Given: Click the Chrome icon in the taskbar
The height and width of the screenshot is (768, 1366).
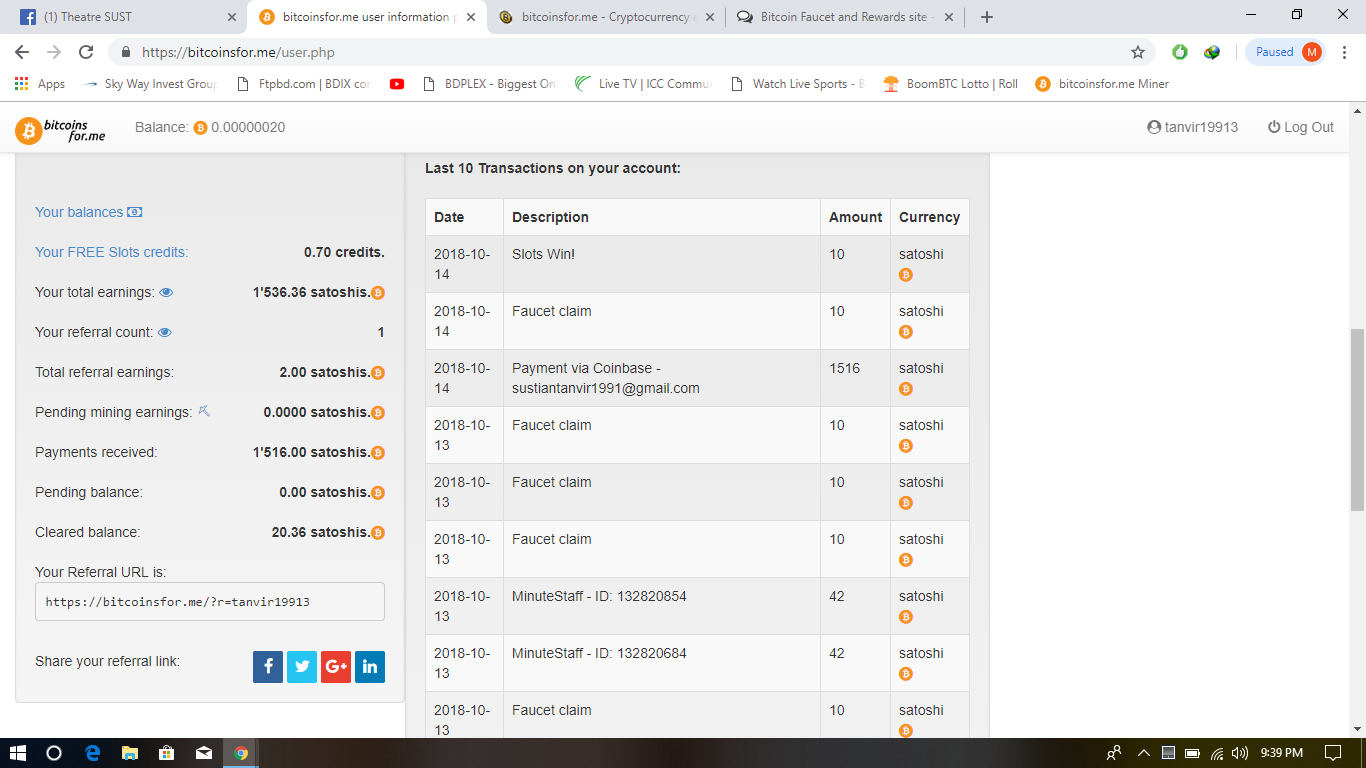Looking at the screenshot, I should (x=241, y=753).
